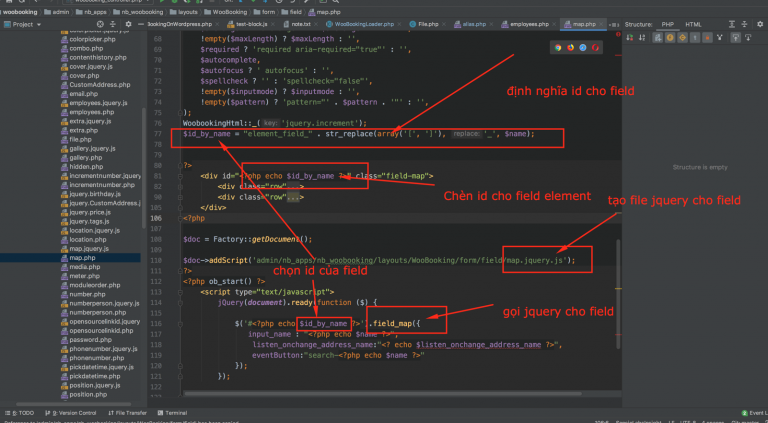Open the TODO tool window
Viewport: 768px width, 423px height.
22,412
